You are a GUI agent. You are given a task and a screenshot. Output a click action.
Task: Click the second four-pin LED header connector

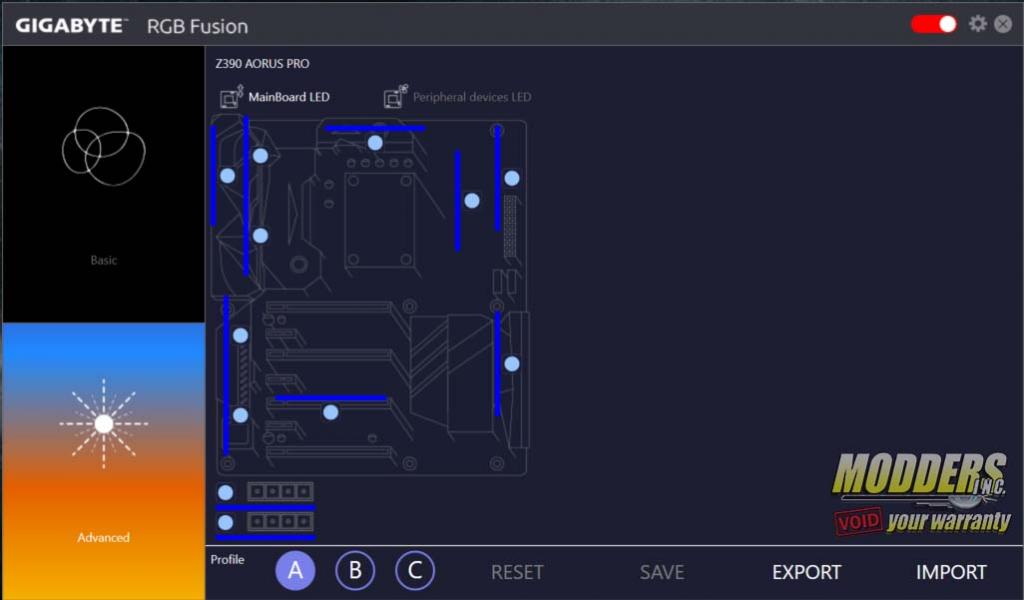(280, 522)
